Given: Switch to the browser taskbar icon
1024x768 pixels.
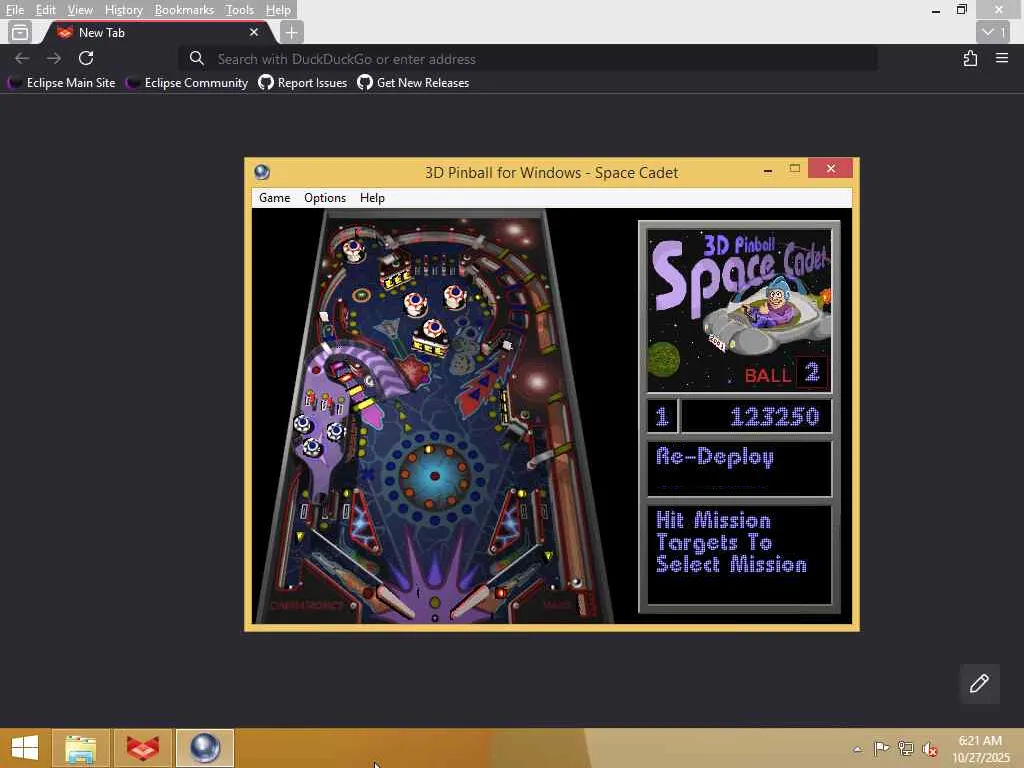Looking at the screenshot, I should tap(143, 748).
